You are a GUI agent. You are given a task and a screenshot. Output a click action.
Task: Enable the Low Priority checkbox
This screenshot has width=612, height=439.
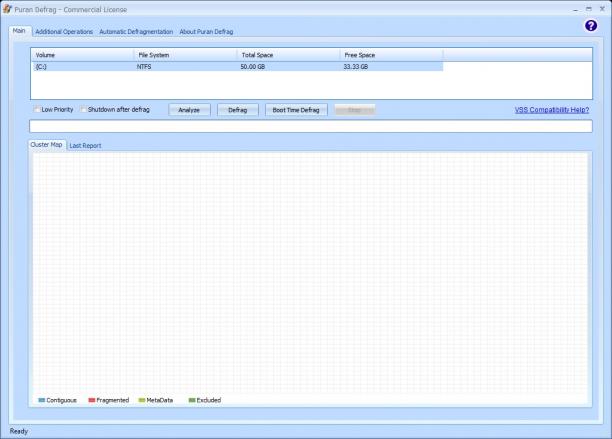(x=37, y=109)
